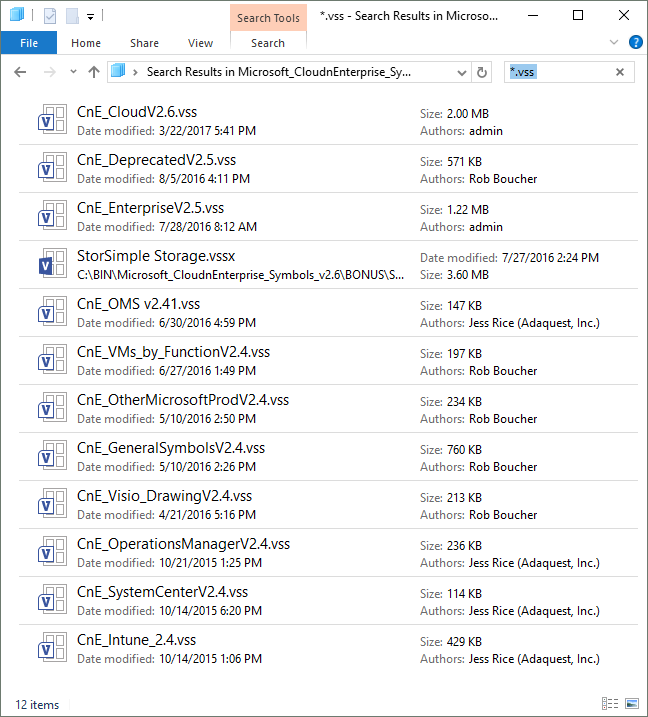Expand address breadcrumb chevron before Search Results
Screen dimensions: 648x717
pyautogui.click(x=135, y=72)
